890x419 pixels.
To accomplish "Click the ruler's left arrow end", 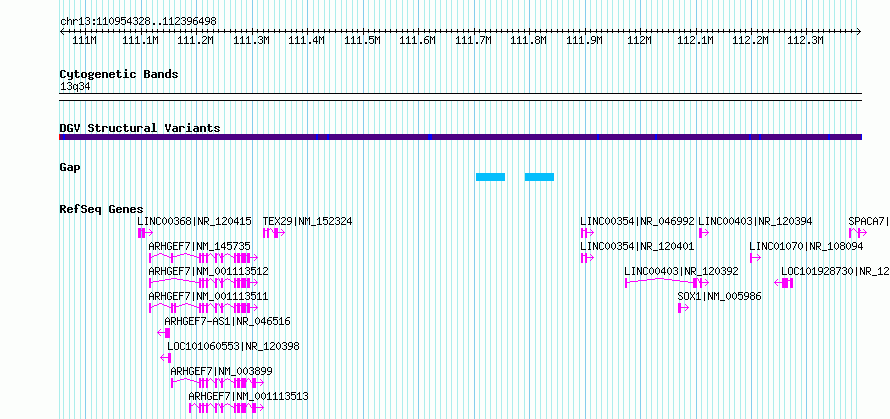I will point(62,32).
